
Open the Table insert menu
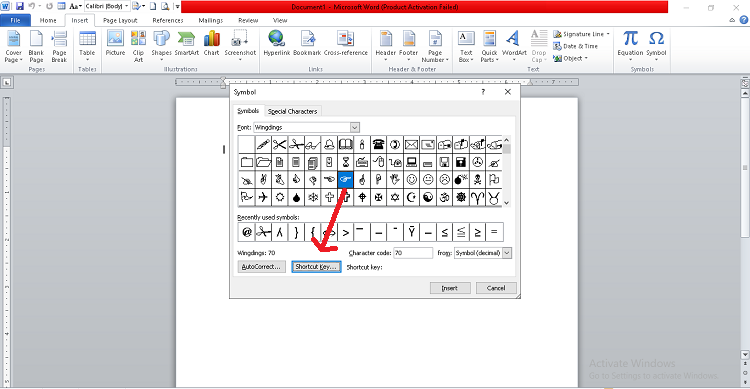pyautogui.click(x=87, y=46)
